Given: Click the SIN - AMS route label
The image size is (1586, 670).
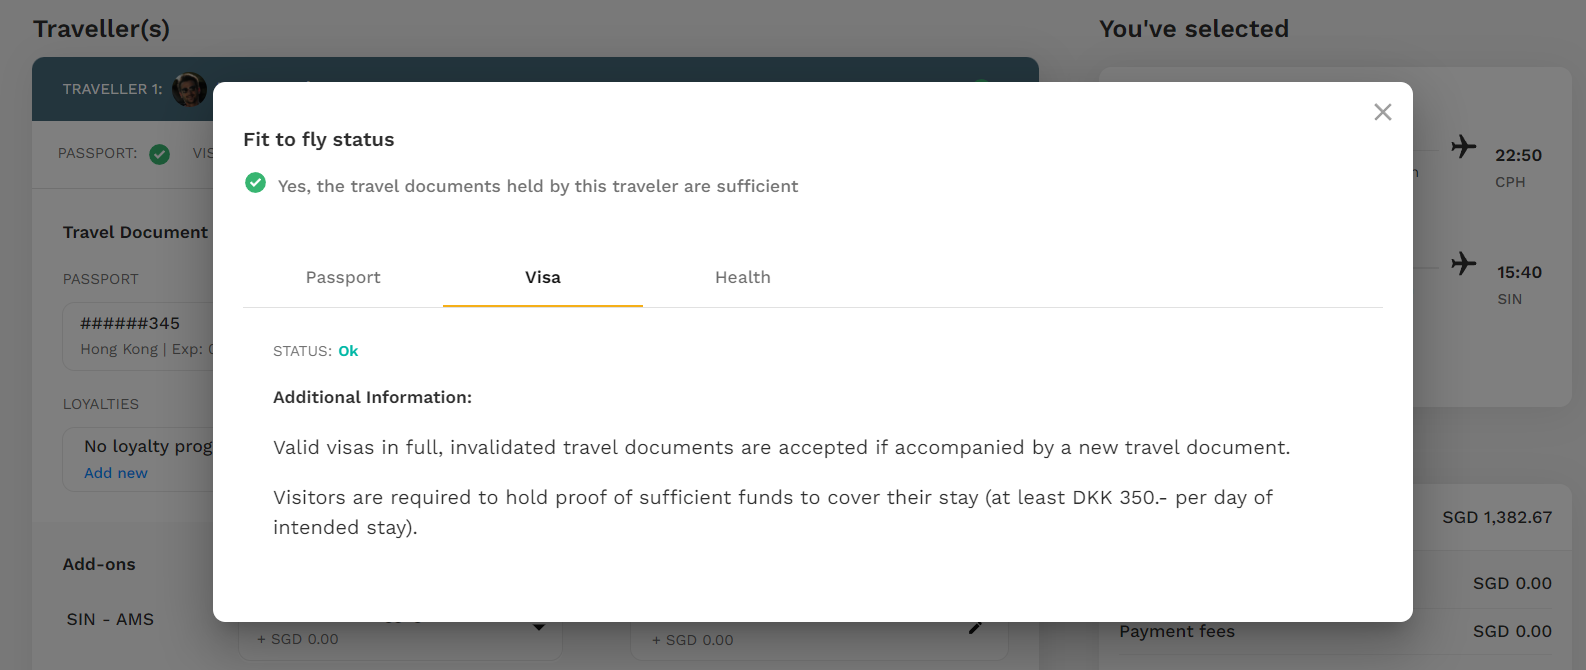Looking at the screenshot, I should 110,619.
